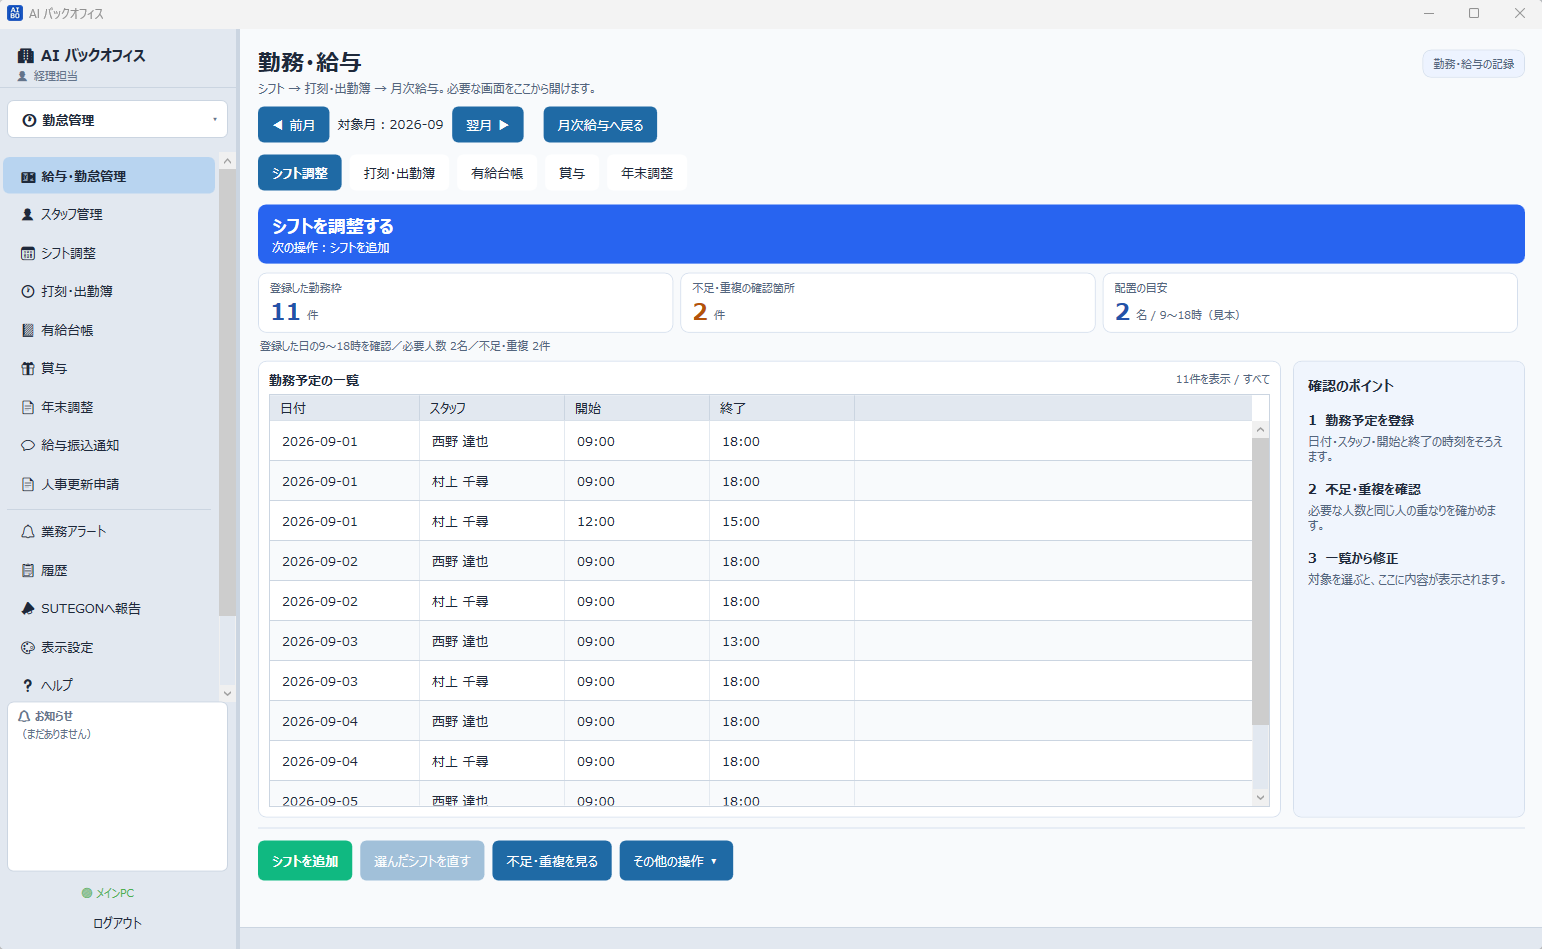The image size is (1542, 949).
Task: Click the 表示設定 palette icon
Action: pyautogui.click(x=28, y=648)
